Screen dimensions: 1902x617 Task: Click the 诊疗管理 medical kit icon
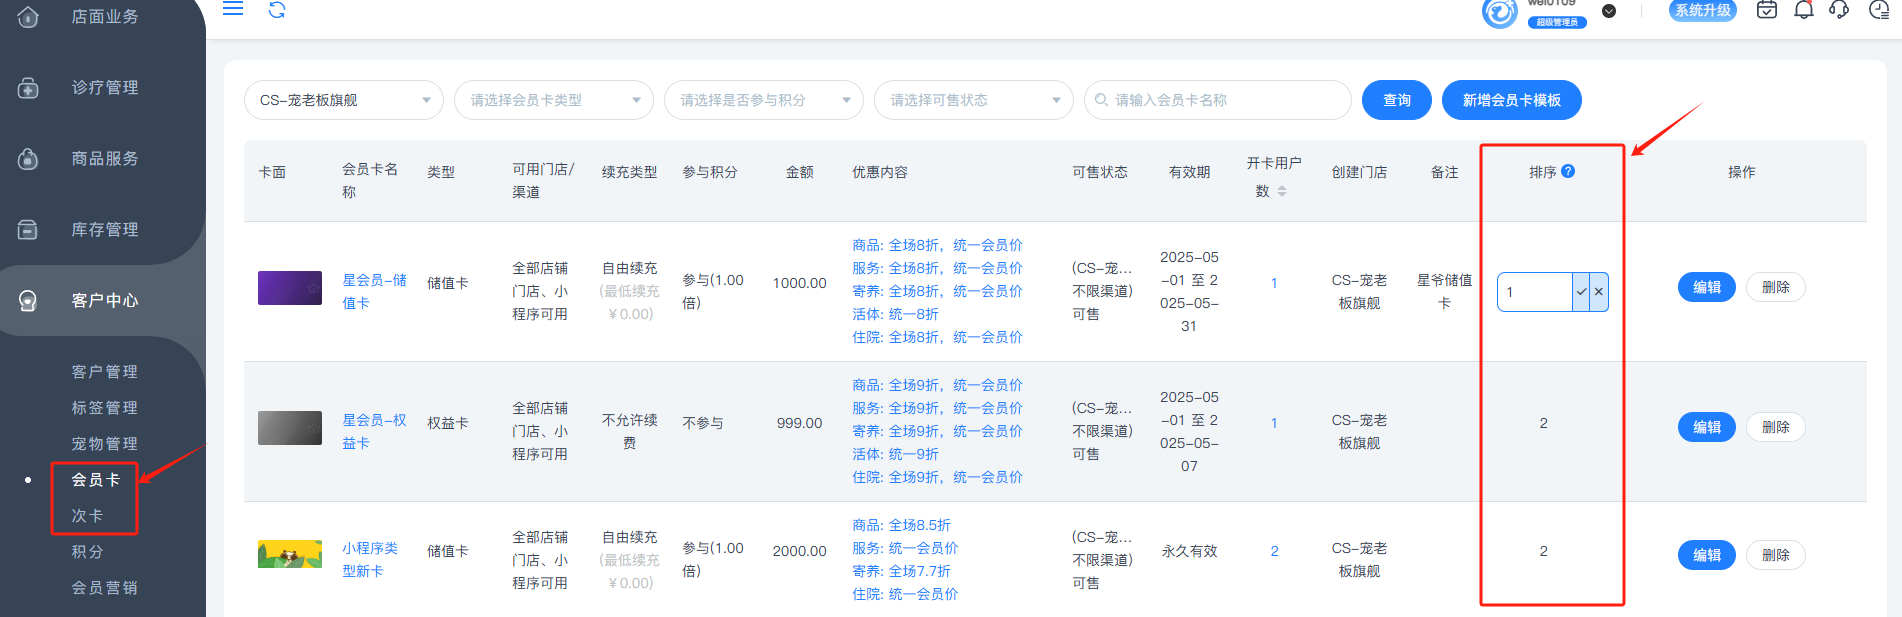(x=28, y=88)
